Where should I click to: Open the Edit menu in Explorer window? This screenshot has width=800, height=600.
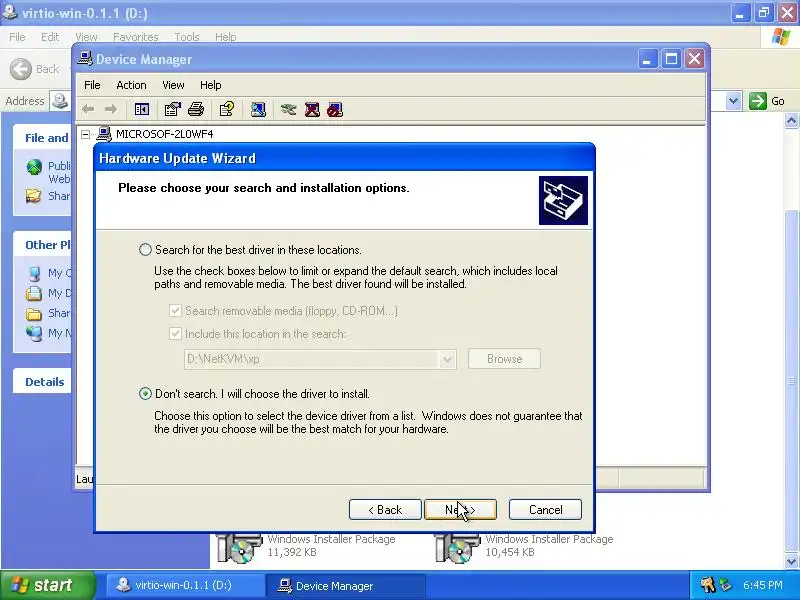pyautogui.click(x=50, y=37)
